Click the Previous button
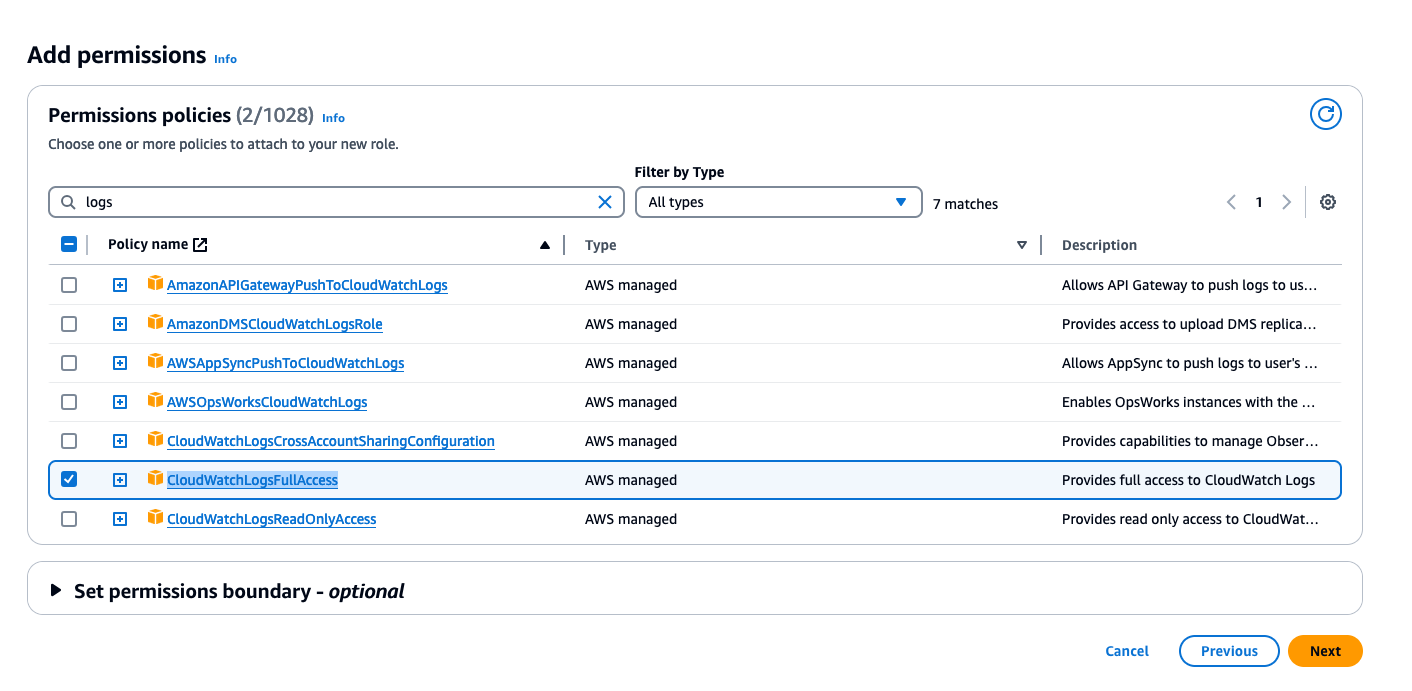This screenshot has height=691, width=1412. (x=1229, y=651)
